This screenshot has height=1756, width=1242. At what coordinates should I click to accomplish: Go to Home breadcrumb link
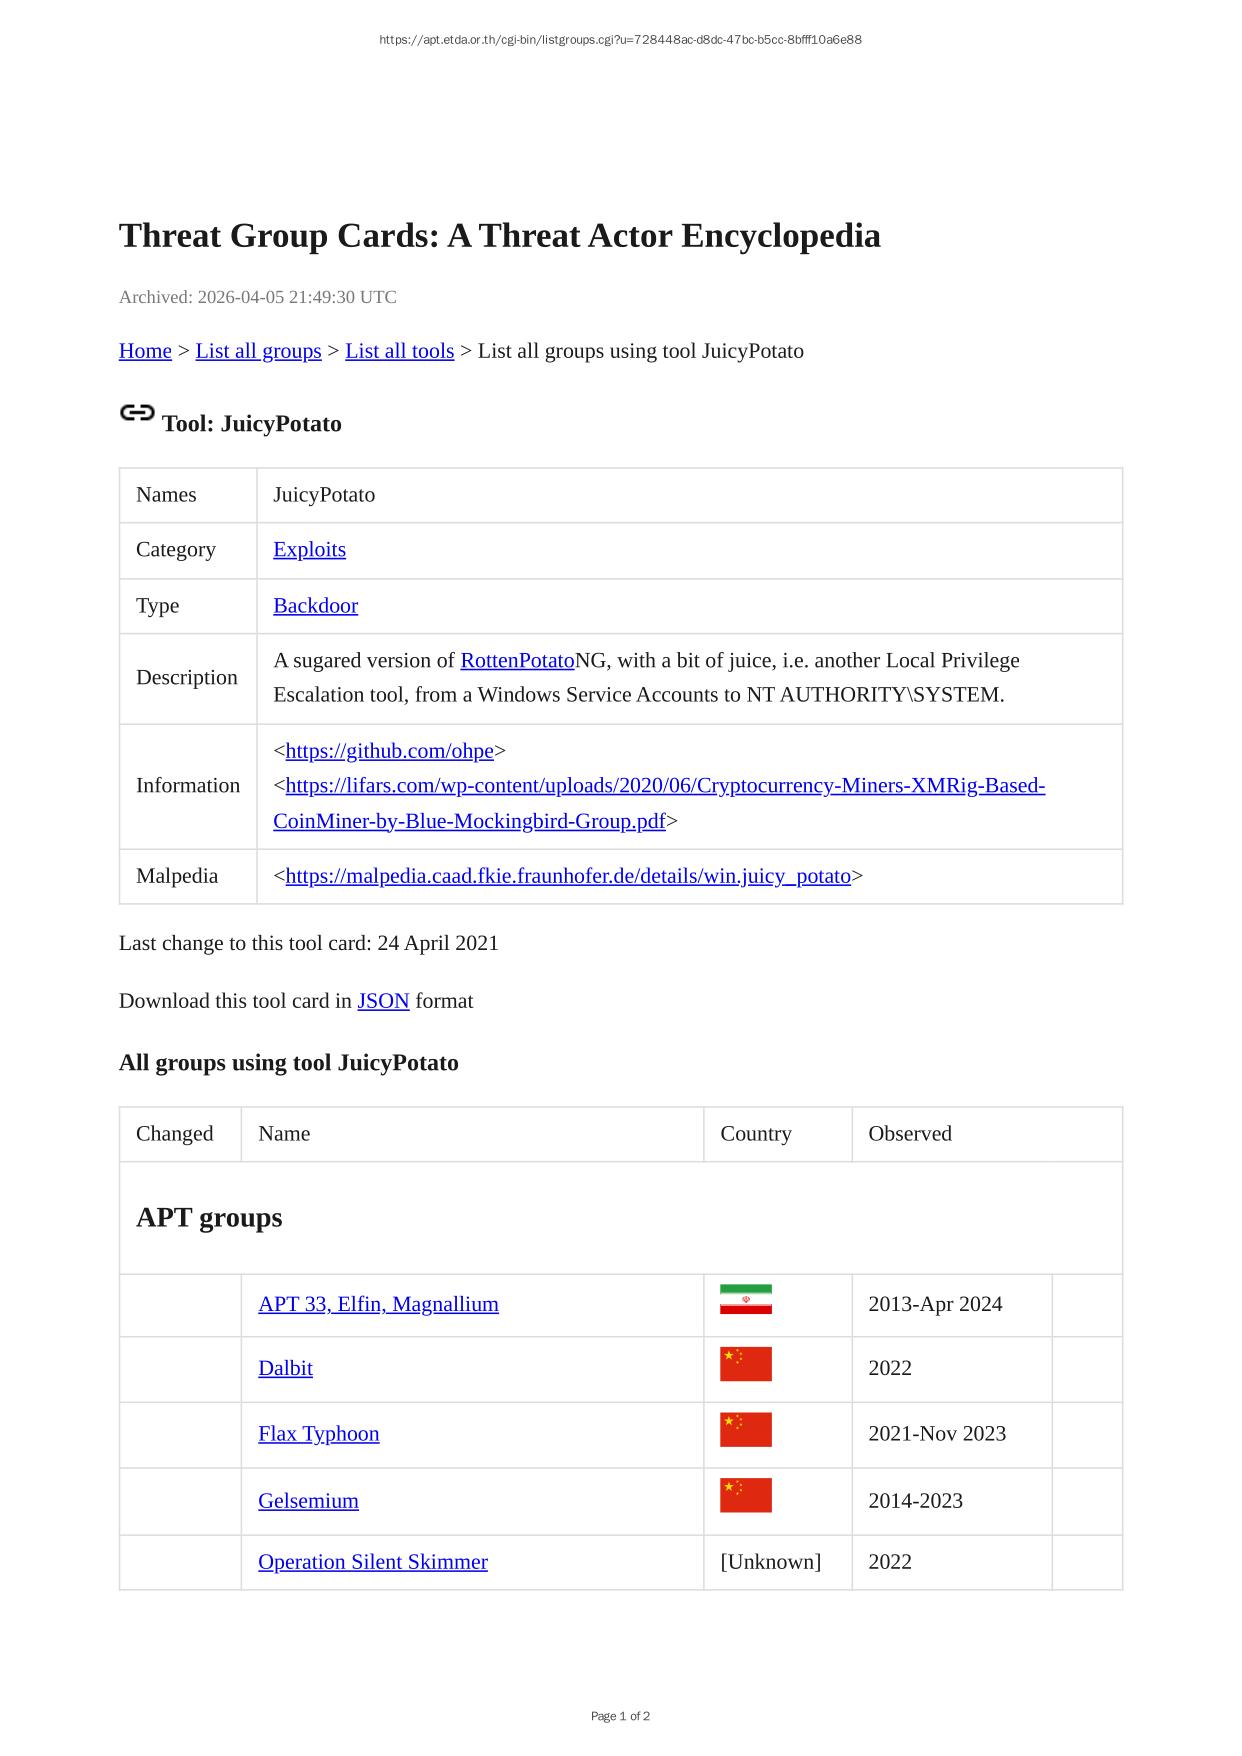coord(145,351)
